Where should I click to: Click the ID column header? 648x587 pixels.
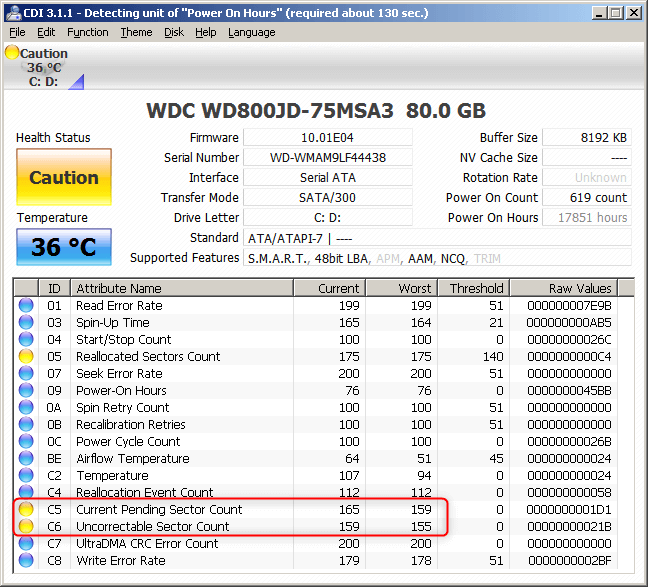55,288
